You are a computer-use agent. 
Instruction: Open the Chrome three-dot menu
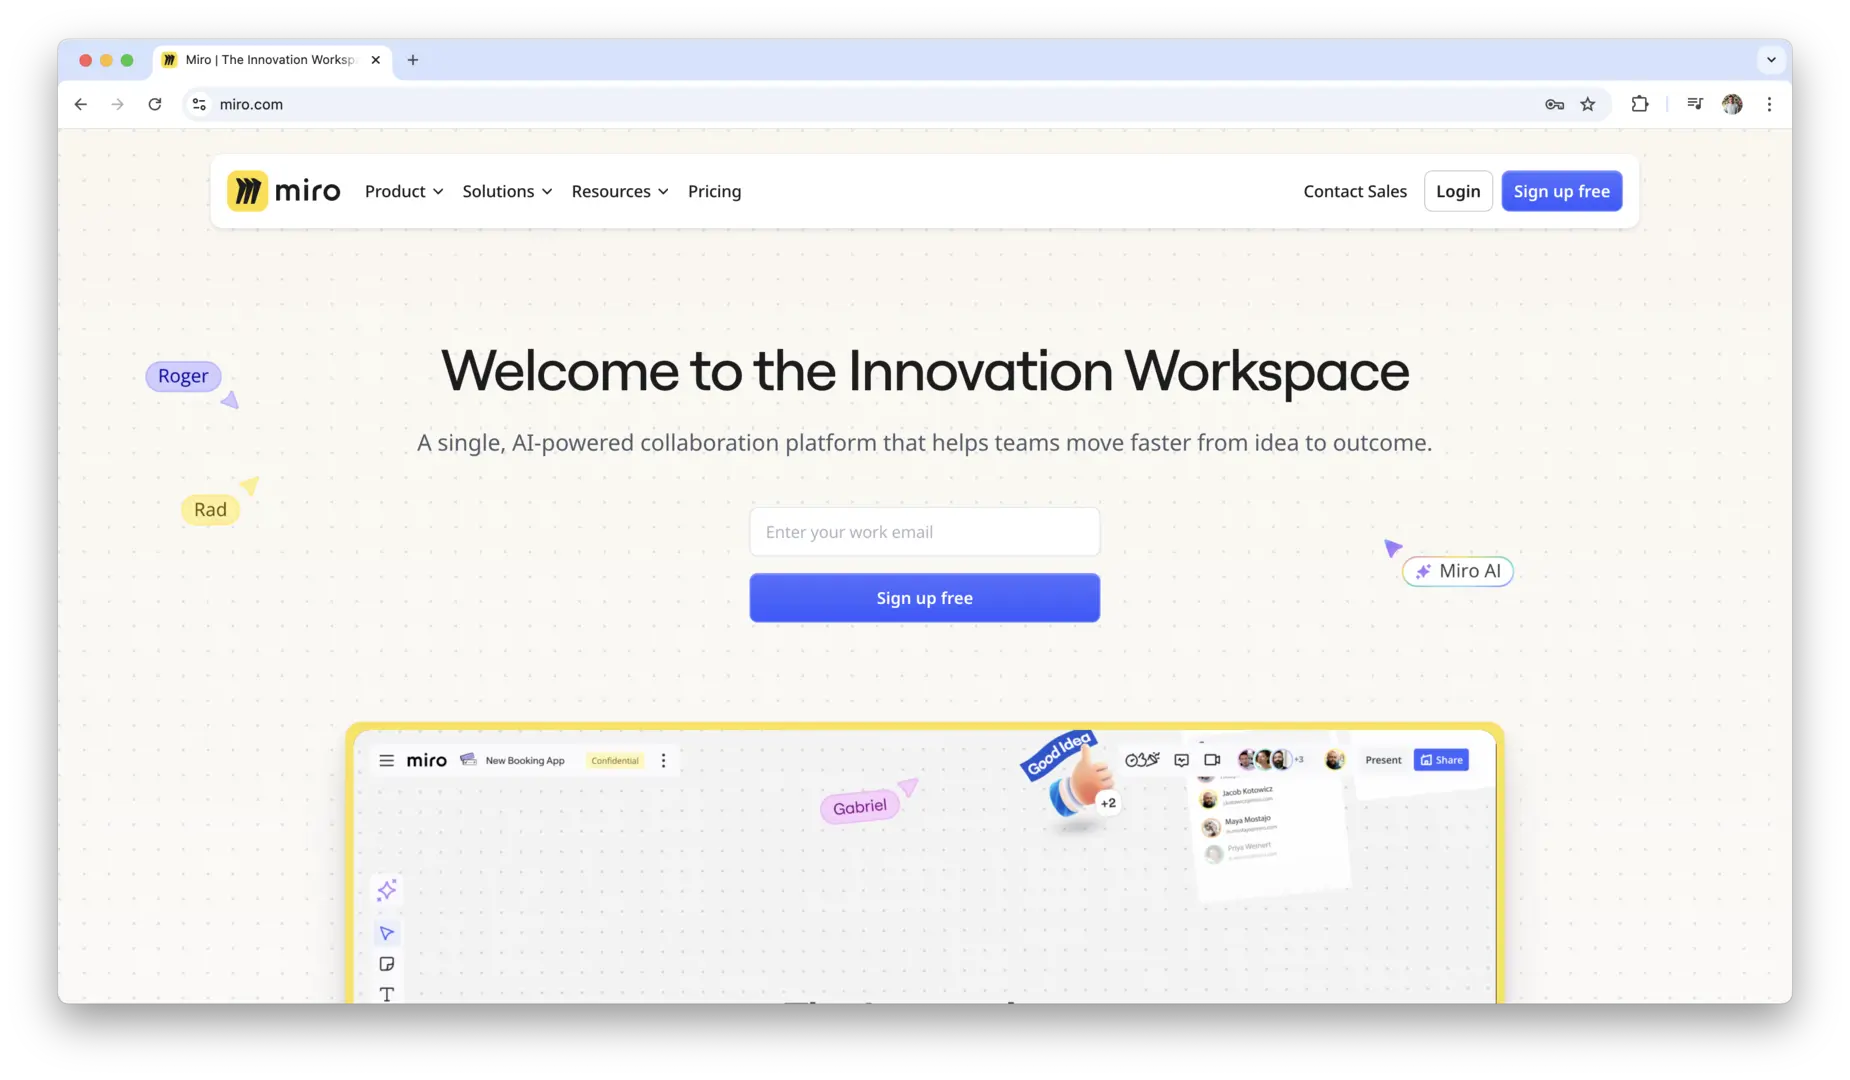1769,104
